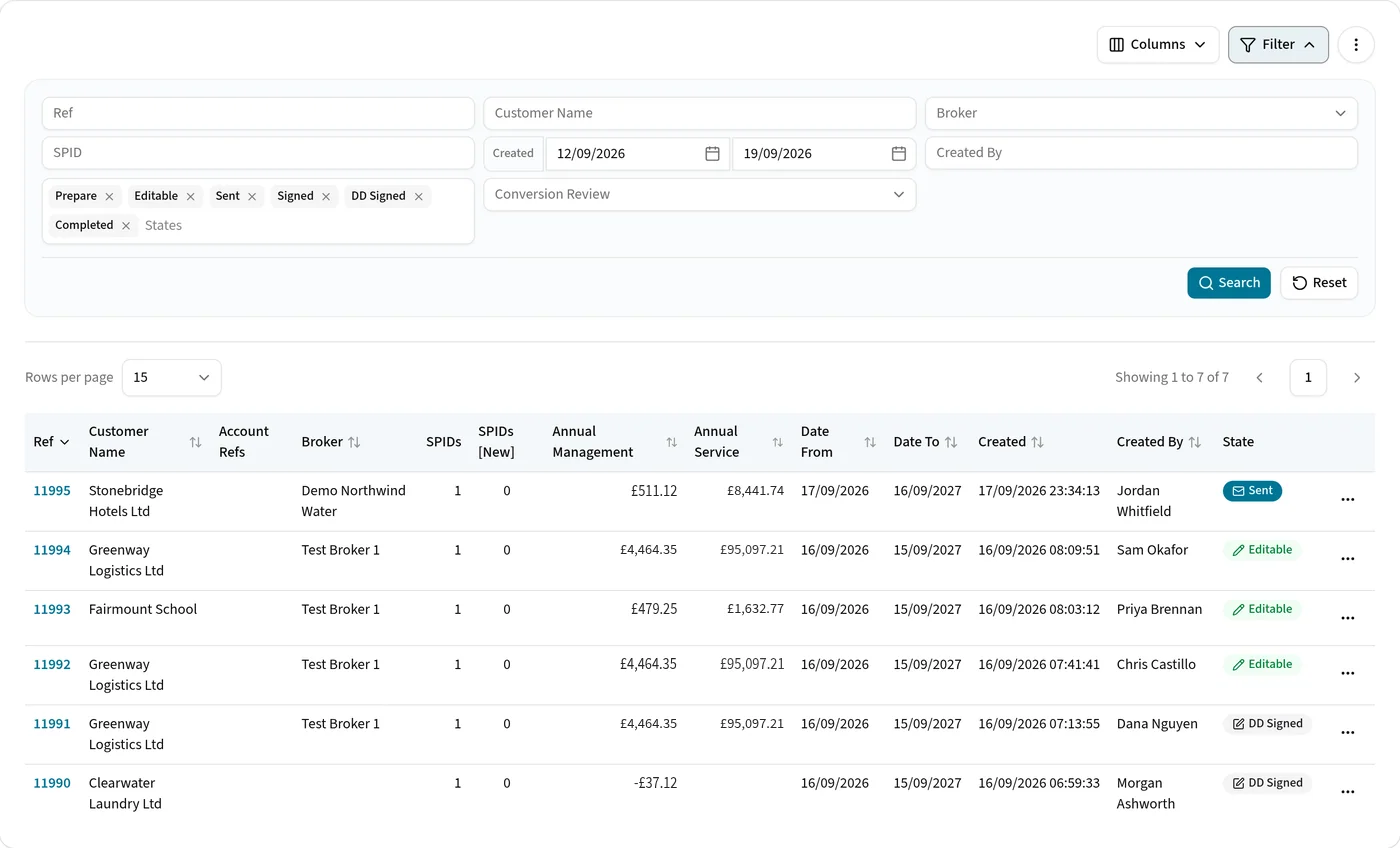Open quote reference 11991 link

52,724
